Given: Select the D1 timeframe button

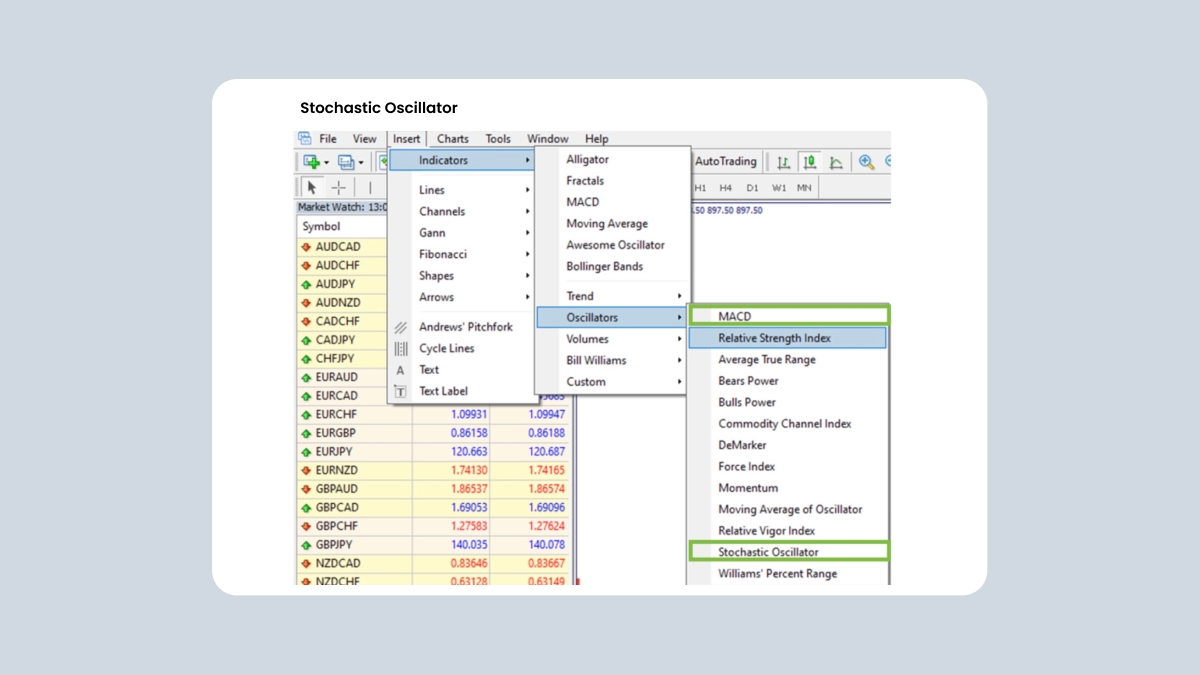Looking at the screenshot, I should (752, 187).
